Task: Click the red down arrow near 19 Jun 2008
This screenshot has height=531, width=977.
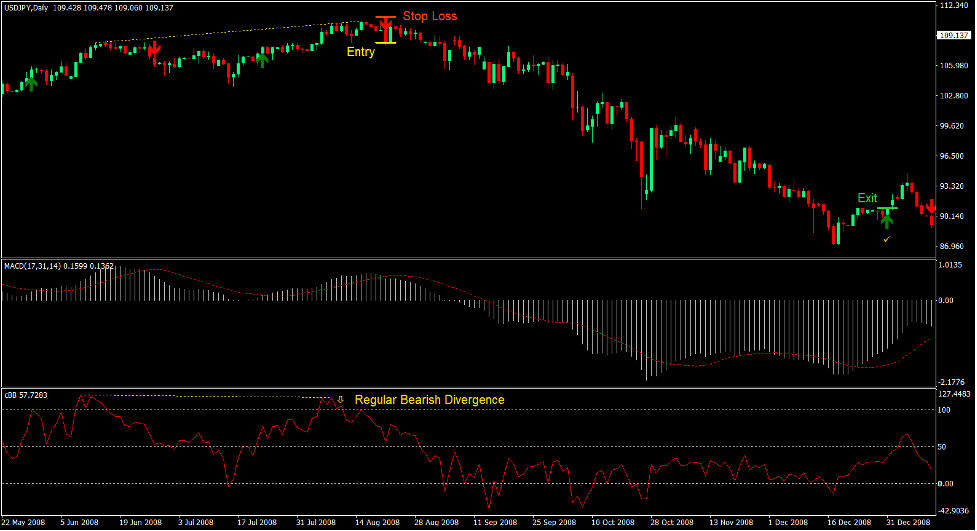Action: click(154, 51)
